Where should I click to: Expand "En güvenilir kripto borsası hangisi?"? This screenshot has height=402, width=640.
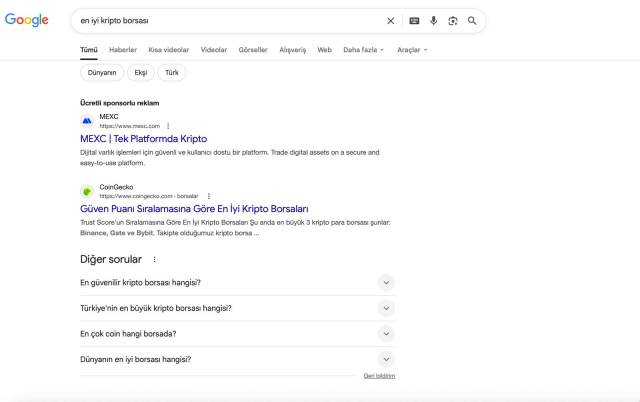pyautogui.click(x=386, y=283)
